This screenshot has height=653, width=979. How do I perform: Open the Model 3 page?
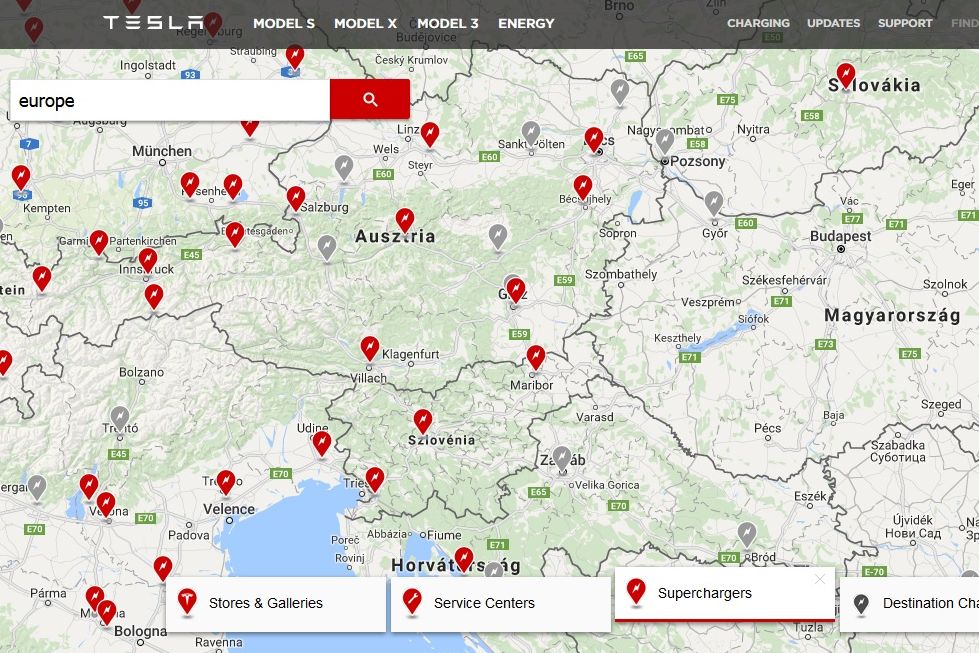(447, 23)
